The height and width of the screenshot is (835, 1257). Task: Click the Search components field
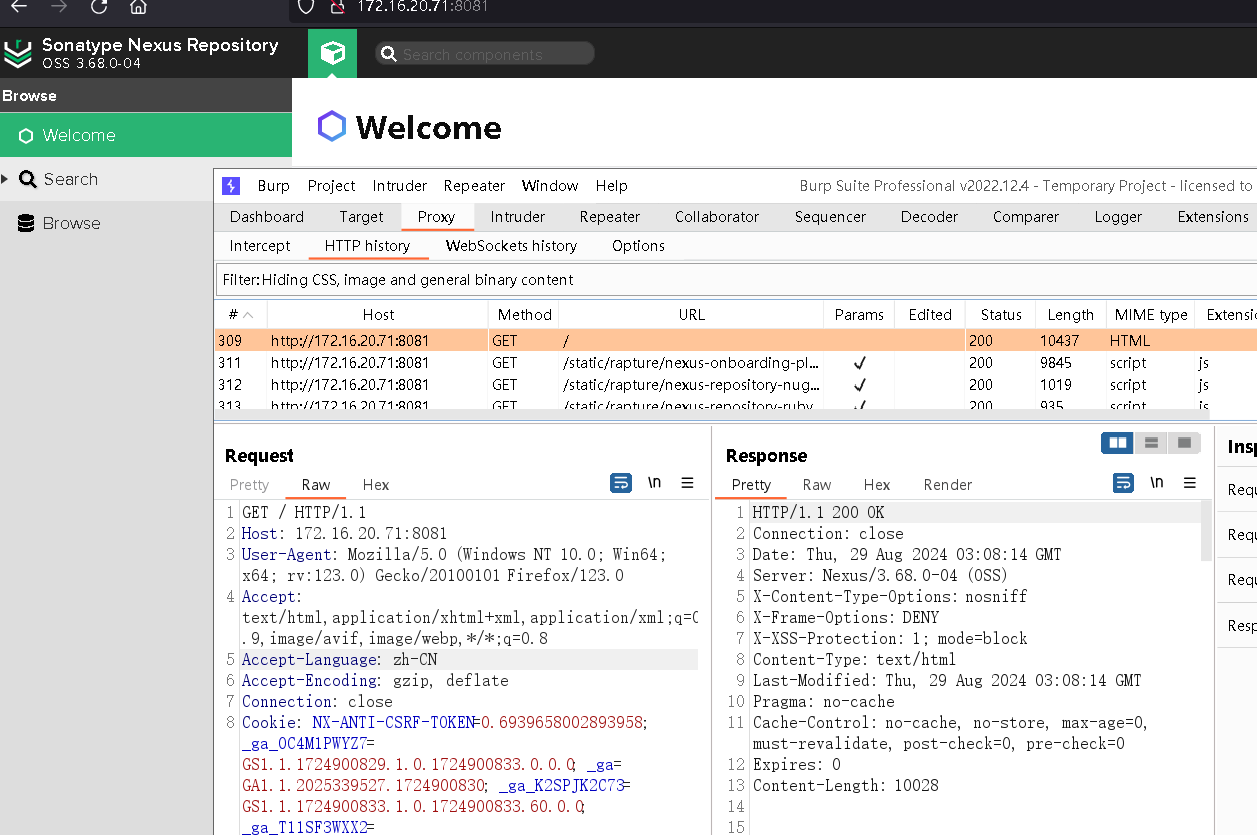(x=485, y=54)
